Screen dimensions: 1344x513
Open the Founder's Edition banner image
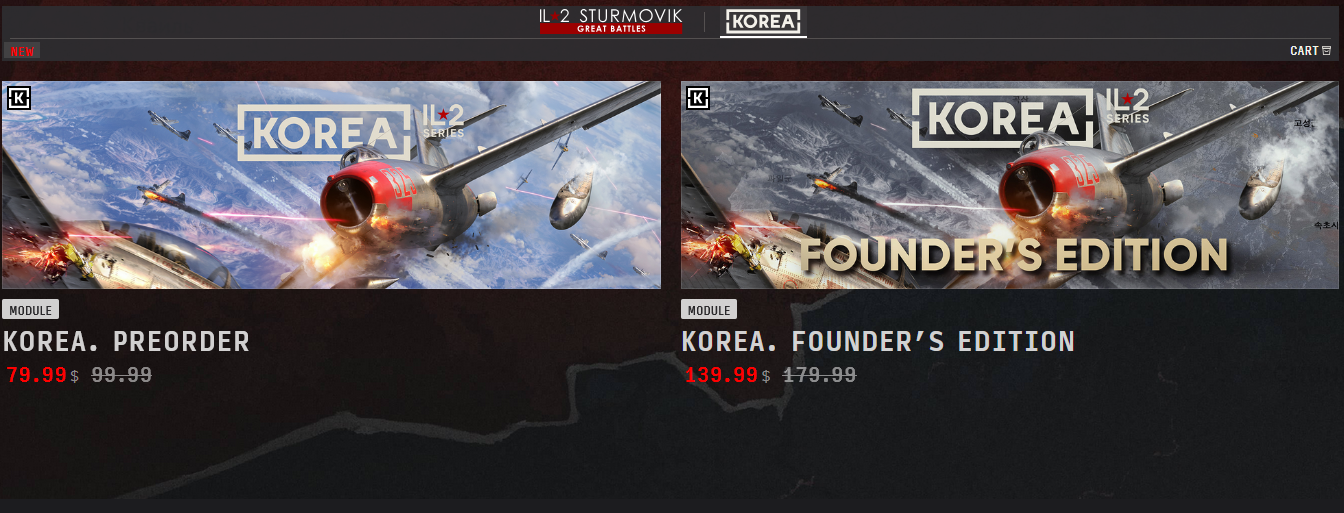pos(1010,185)
